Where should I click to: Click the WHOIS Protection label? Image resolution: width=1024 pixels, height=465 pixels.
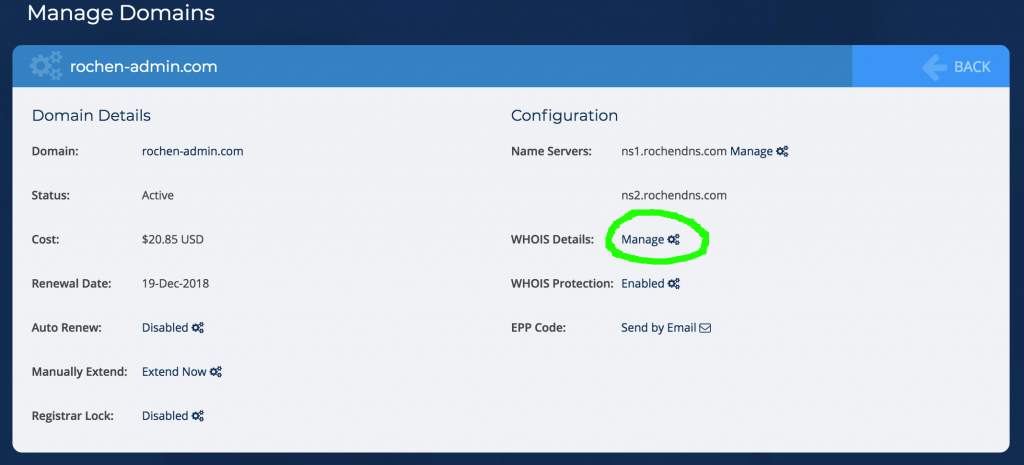(562, 283)
